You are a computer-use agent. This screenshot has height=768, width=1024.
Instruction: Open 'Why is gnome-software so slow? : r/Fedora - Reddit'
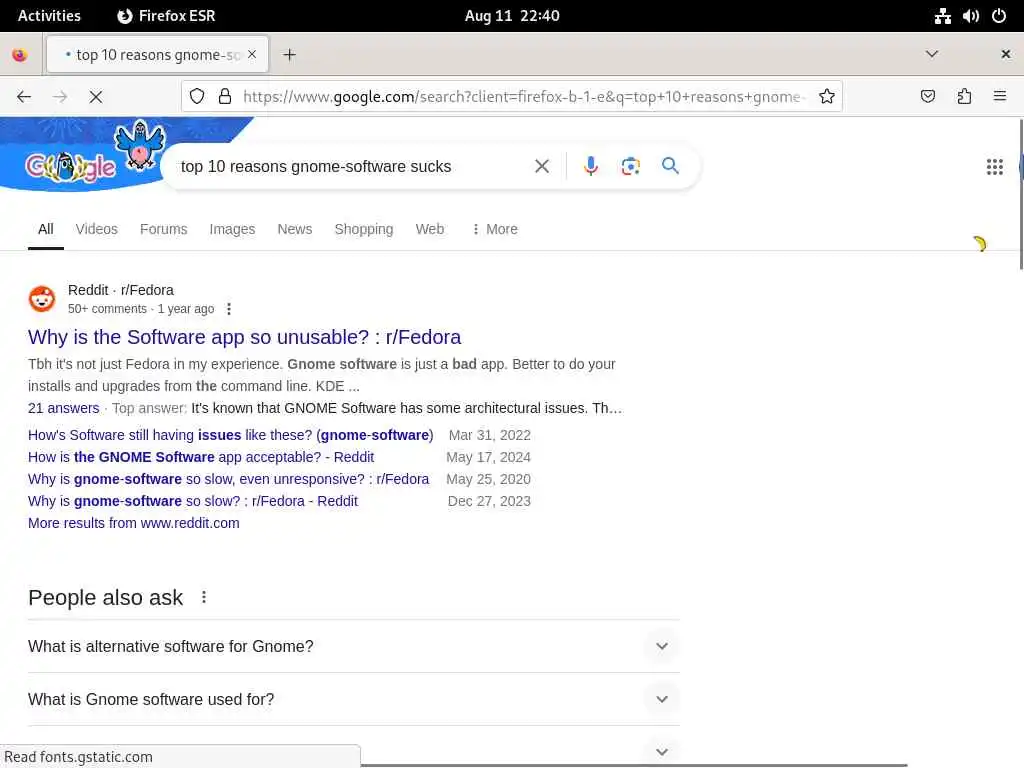click(x=193, y=501)
